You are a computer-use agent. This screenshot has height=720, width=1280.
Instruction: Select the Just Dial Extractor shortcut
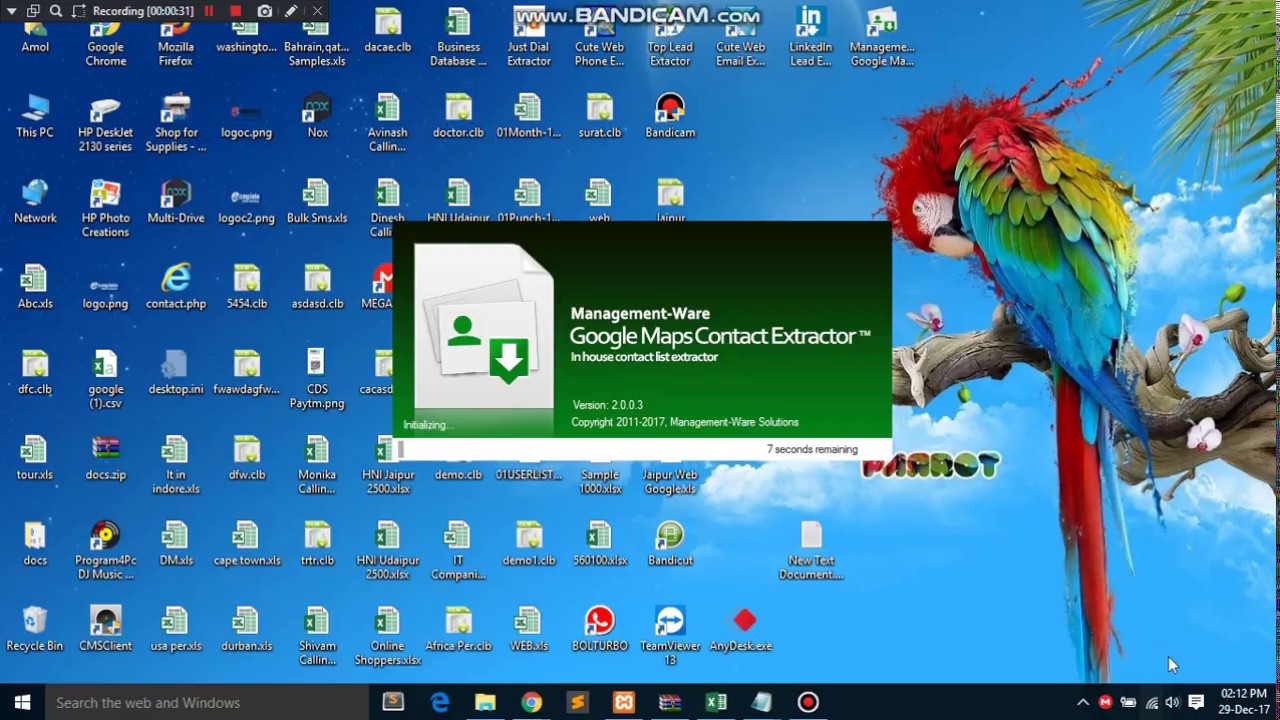click(529, 38)
